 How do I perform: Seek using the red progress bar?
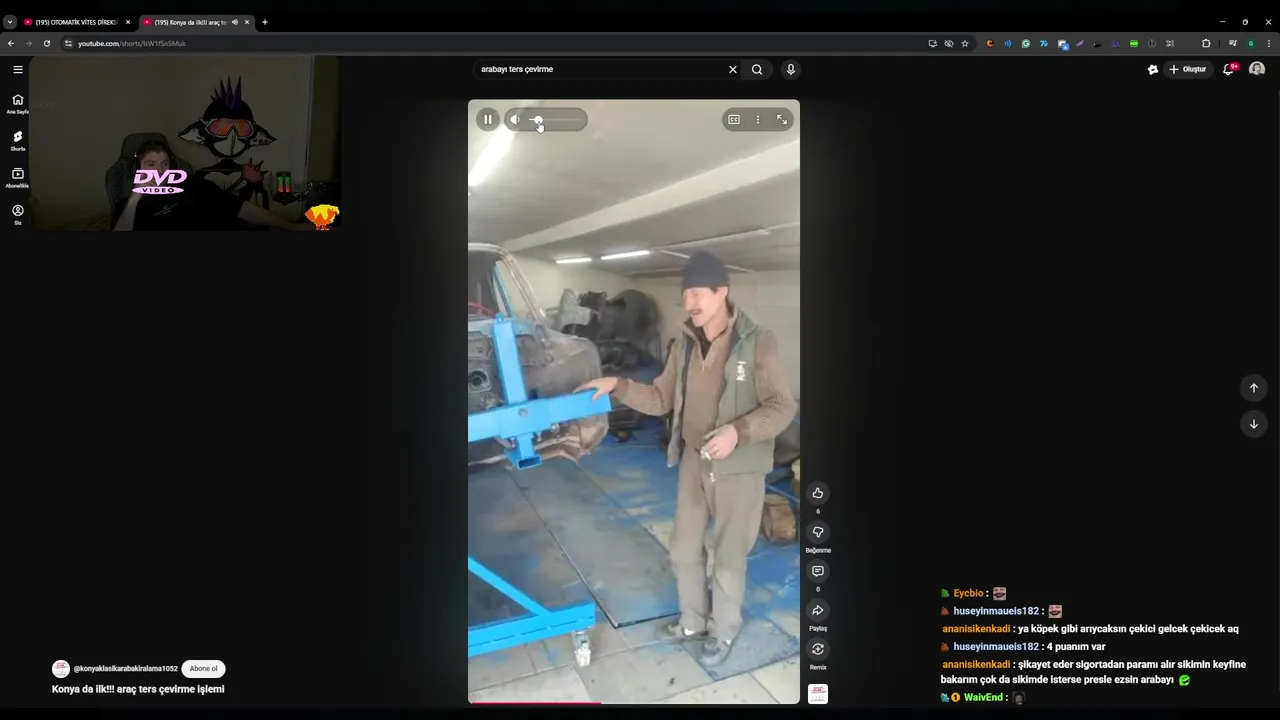[x=634, y=702]
